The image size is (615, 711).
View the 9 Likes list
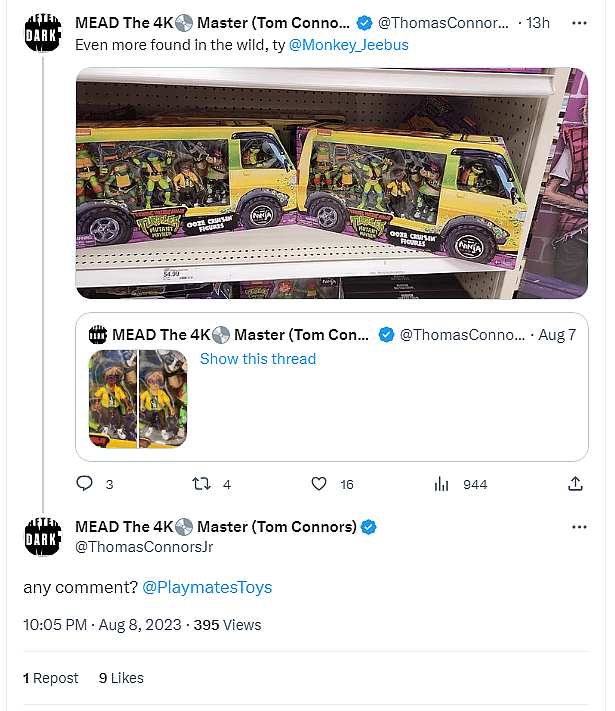coord(121,678)
